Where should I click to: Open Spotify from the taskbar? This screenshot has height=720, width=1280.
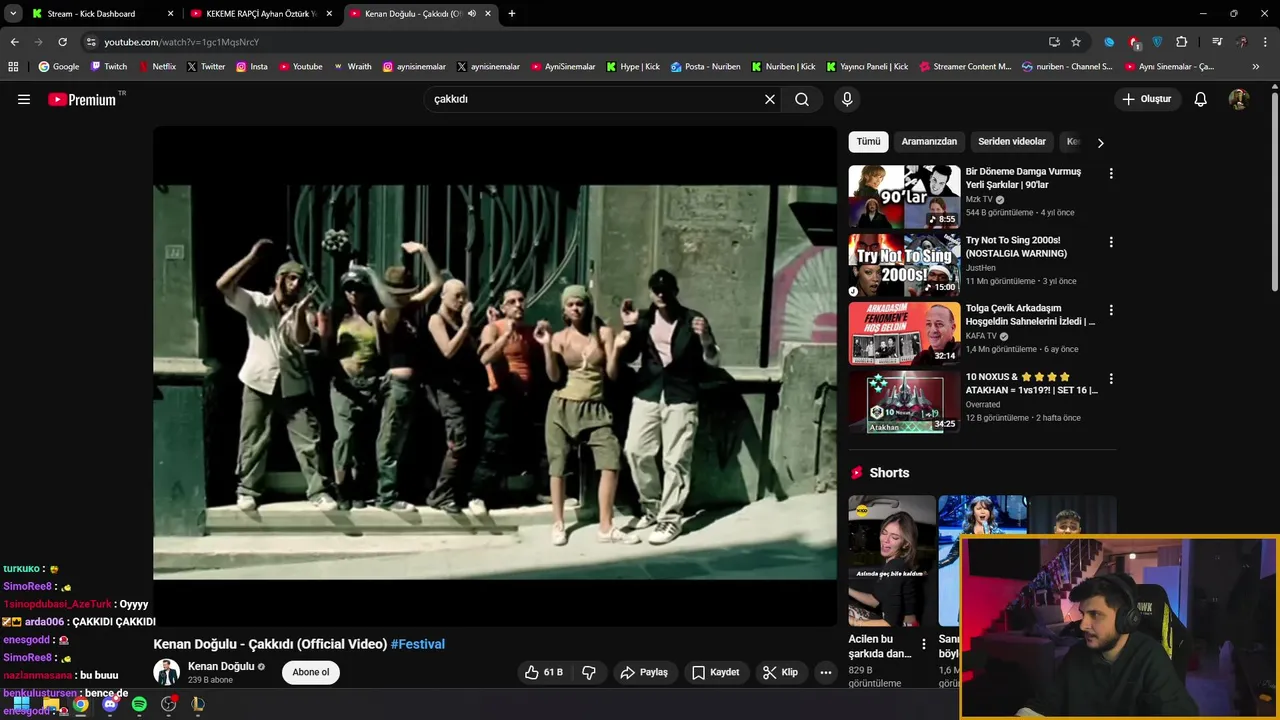click(139, 704)
